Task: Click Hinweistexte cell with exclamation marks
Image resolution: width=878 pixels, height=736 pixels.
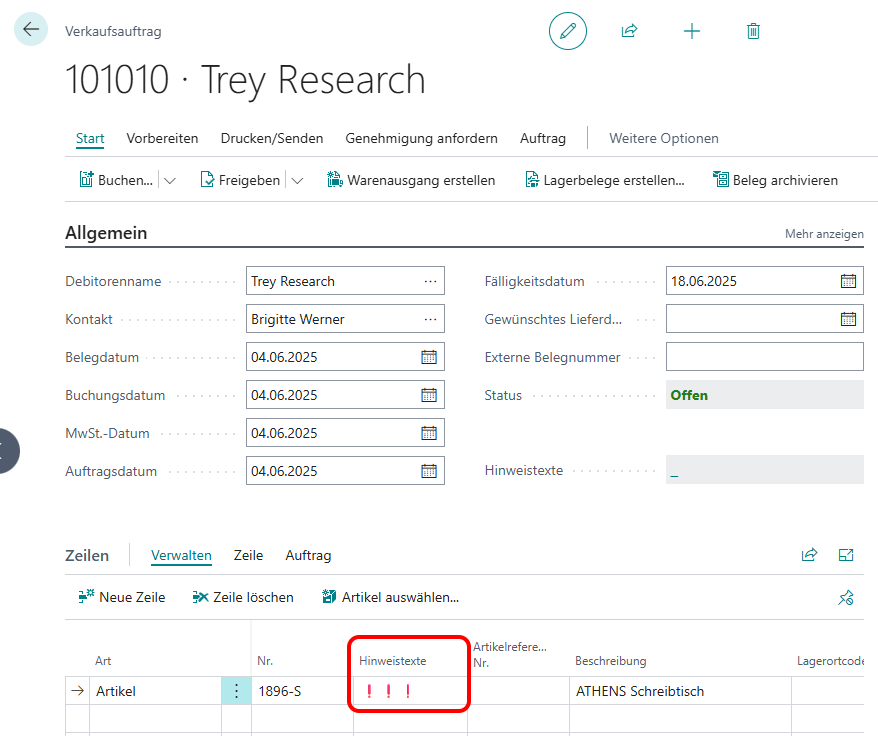Action: 409,691
